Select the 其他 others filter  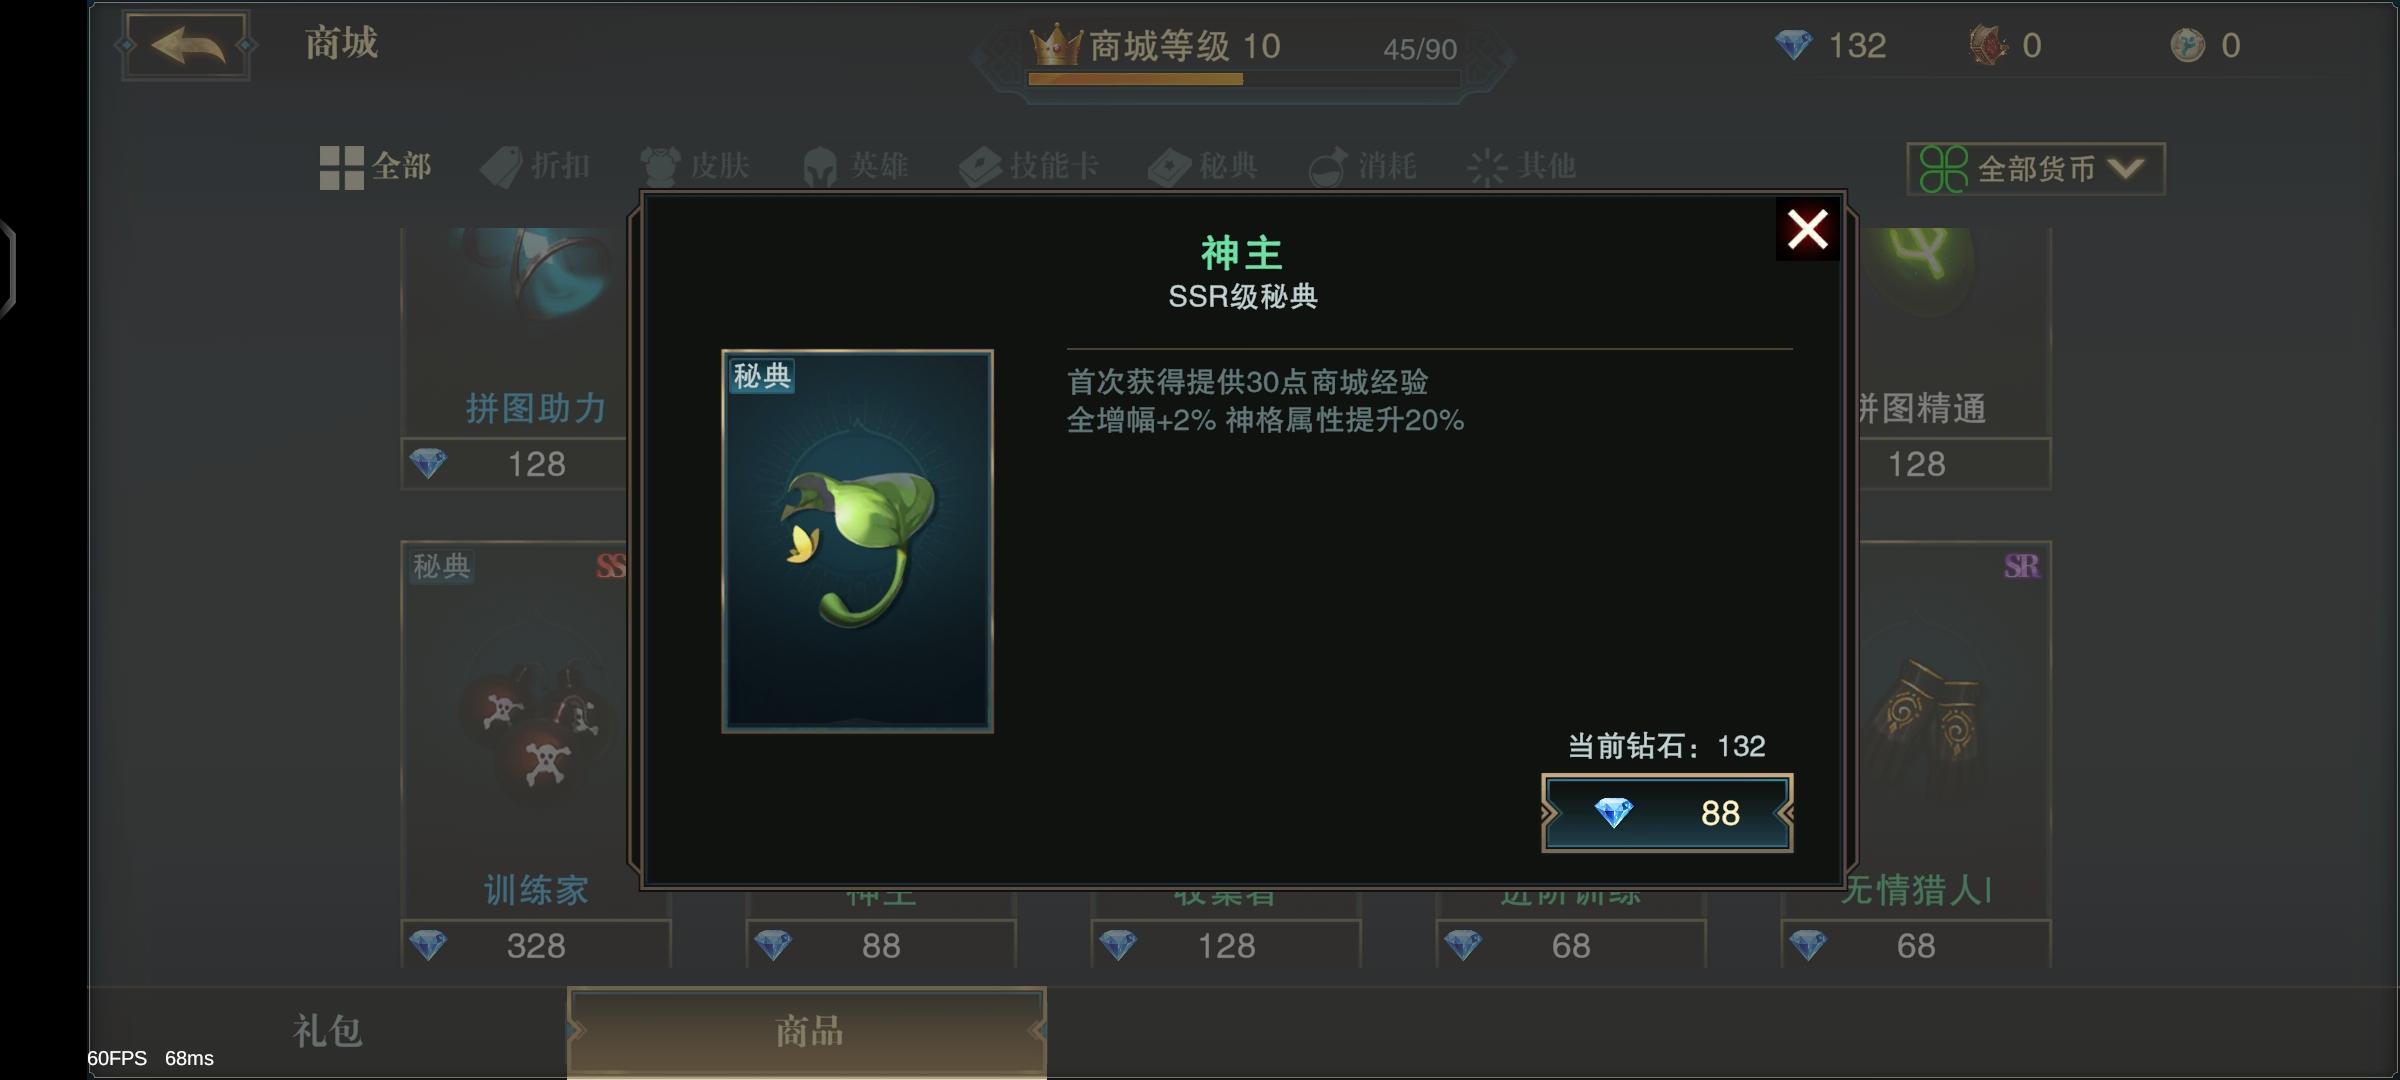pos(1522,166)
